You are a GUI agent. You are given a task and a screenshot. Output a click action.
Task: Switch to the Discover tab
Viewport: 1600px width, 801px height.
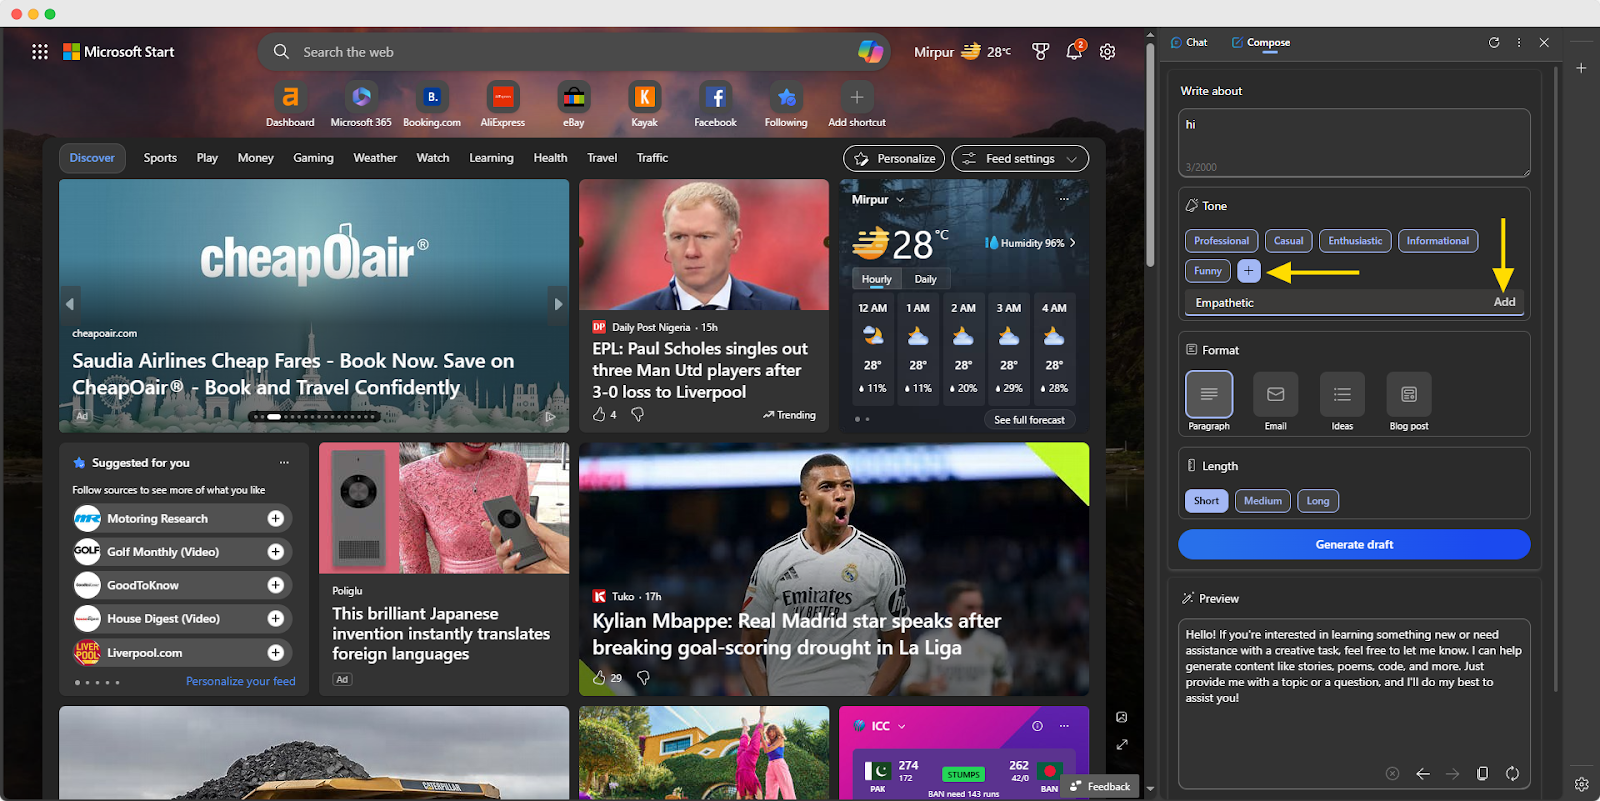click(92, 158)
